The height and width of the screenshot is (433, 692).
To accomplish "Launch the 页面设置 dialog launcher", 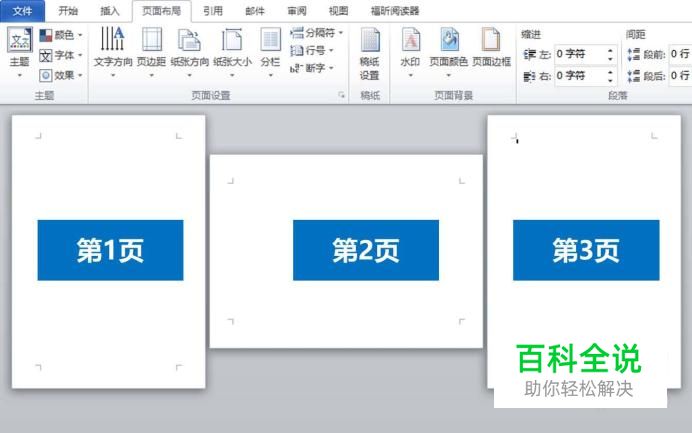I will [x=341, y=95].
